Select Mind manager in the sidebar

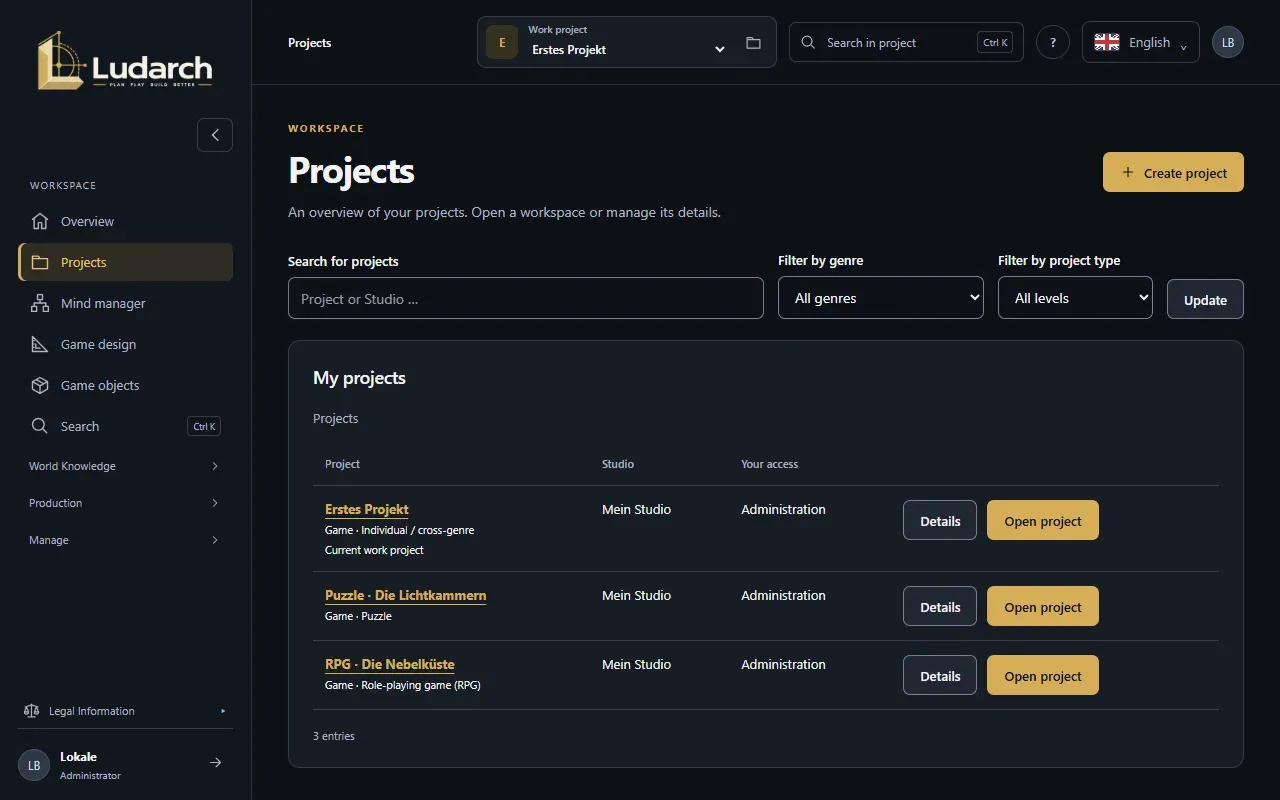[125, 303]
